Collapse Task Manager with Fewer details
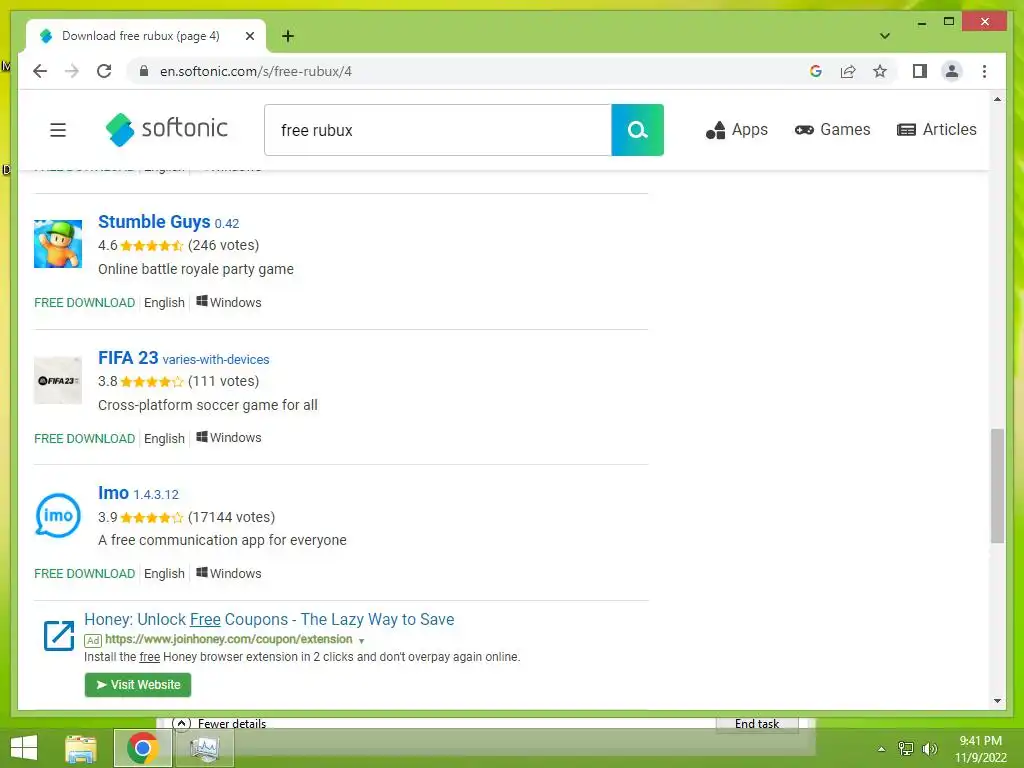Viewport: 1024px width, 768px height. (x=219, y=724)
